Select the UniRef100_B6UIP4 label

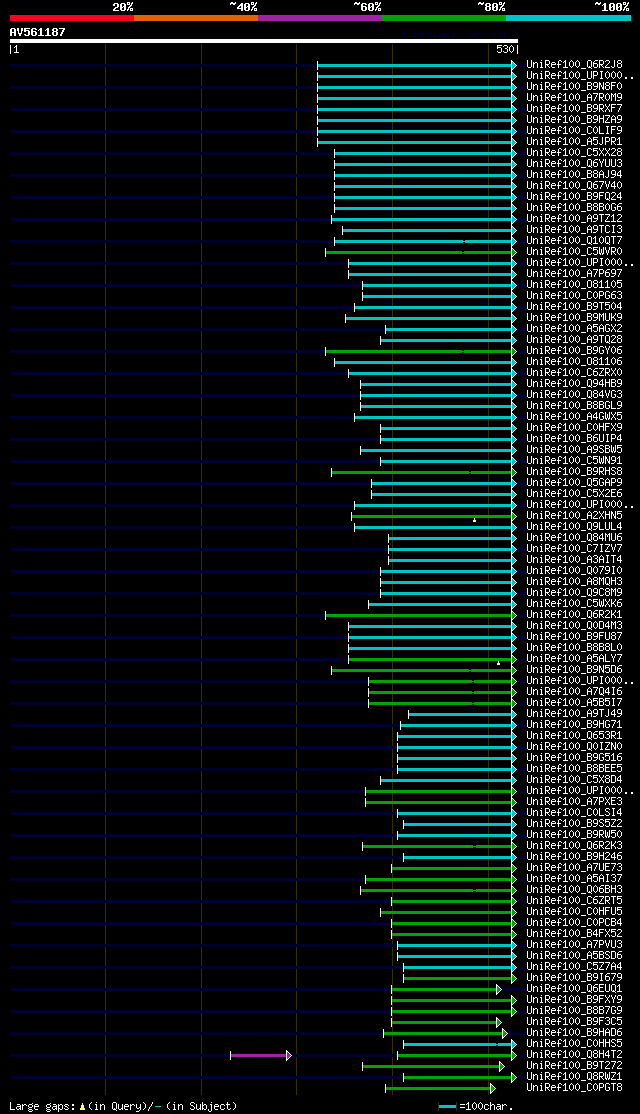point(574,439)
